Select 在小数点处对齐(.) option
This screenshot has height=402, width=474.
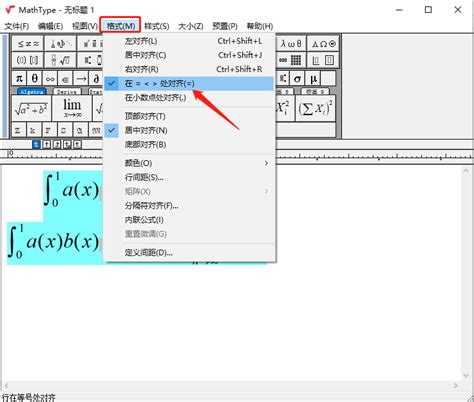[189, 98]
